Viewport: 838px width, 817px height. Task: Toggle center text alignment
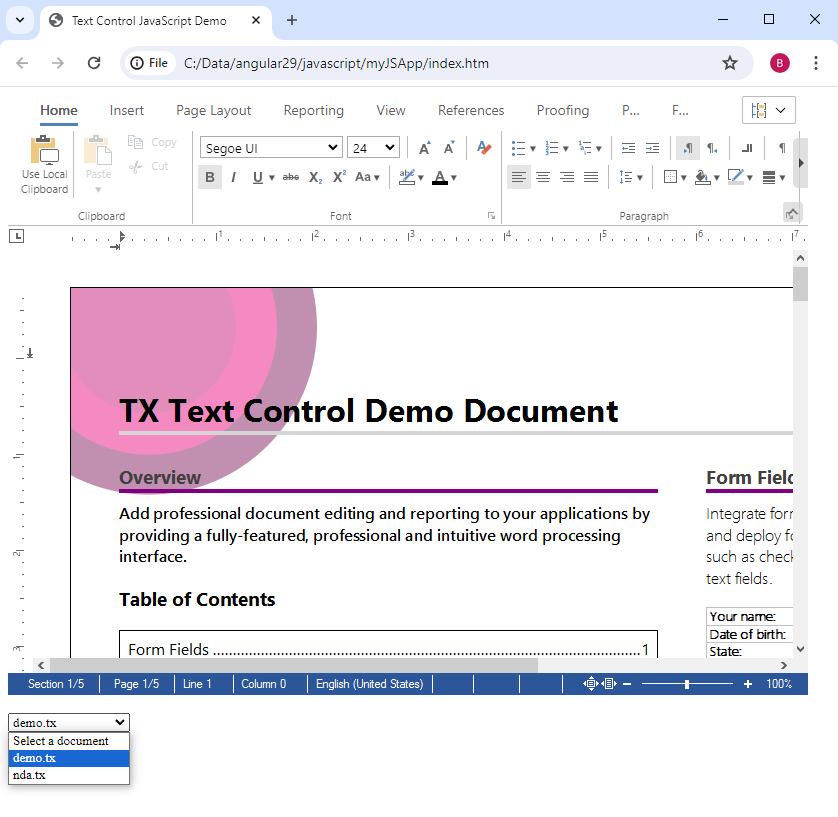tap(543, 177)
